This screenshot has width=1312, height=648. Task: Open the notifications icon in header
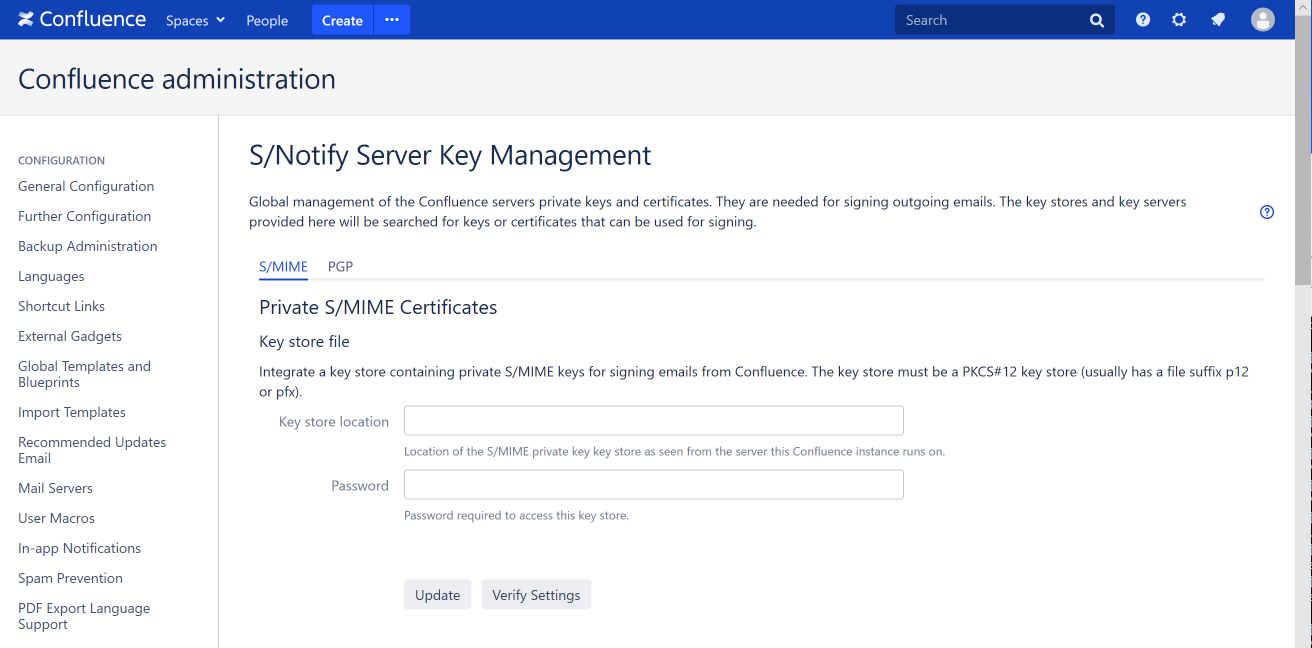pos(1218,20)
